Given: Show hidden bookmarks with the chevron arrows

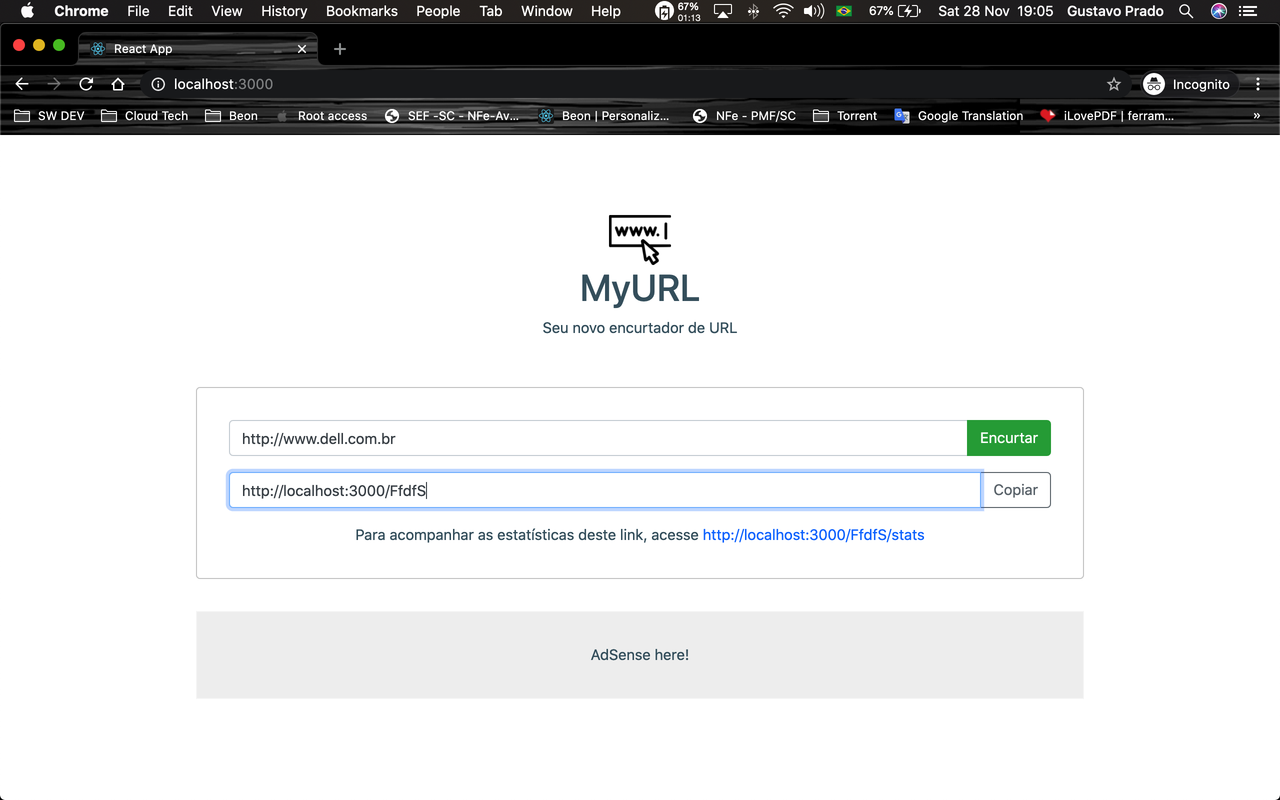Looking at the screenshot, I should pos(1257,115).
